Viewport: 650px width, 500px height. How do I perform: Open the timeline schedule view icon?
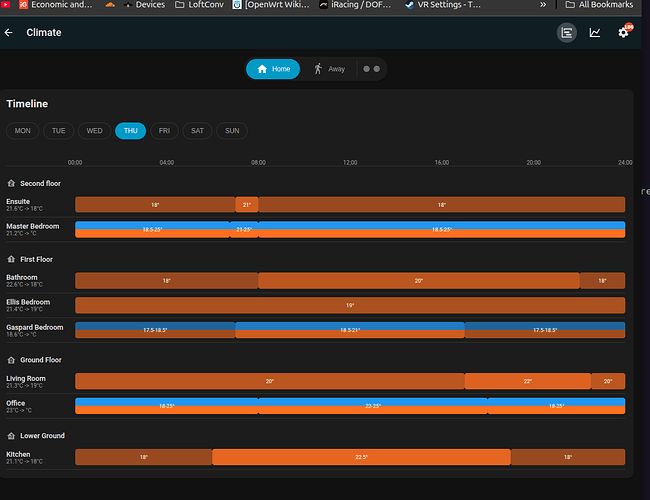pos(566,33)
